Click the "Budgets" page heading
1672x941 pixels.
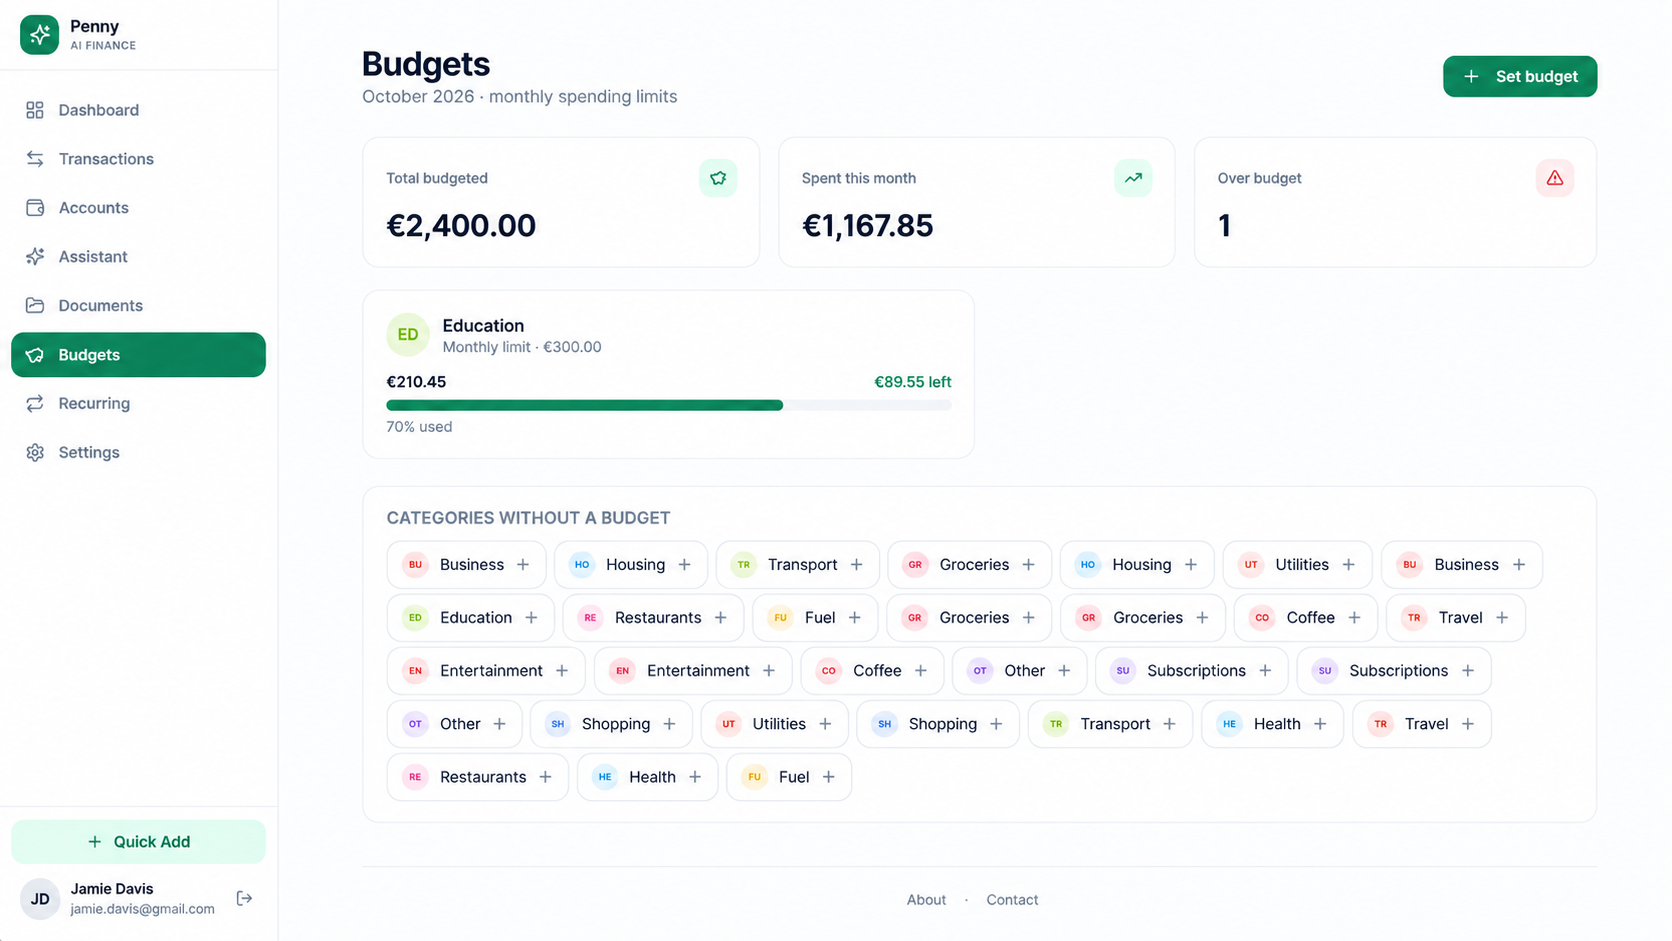coord(426,64)
